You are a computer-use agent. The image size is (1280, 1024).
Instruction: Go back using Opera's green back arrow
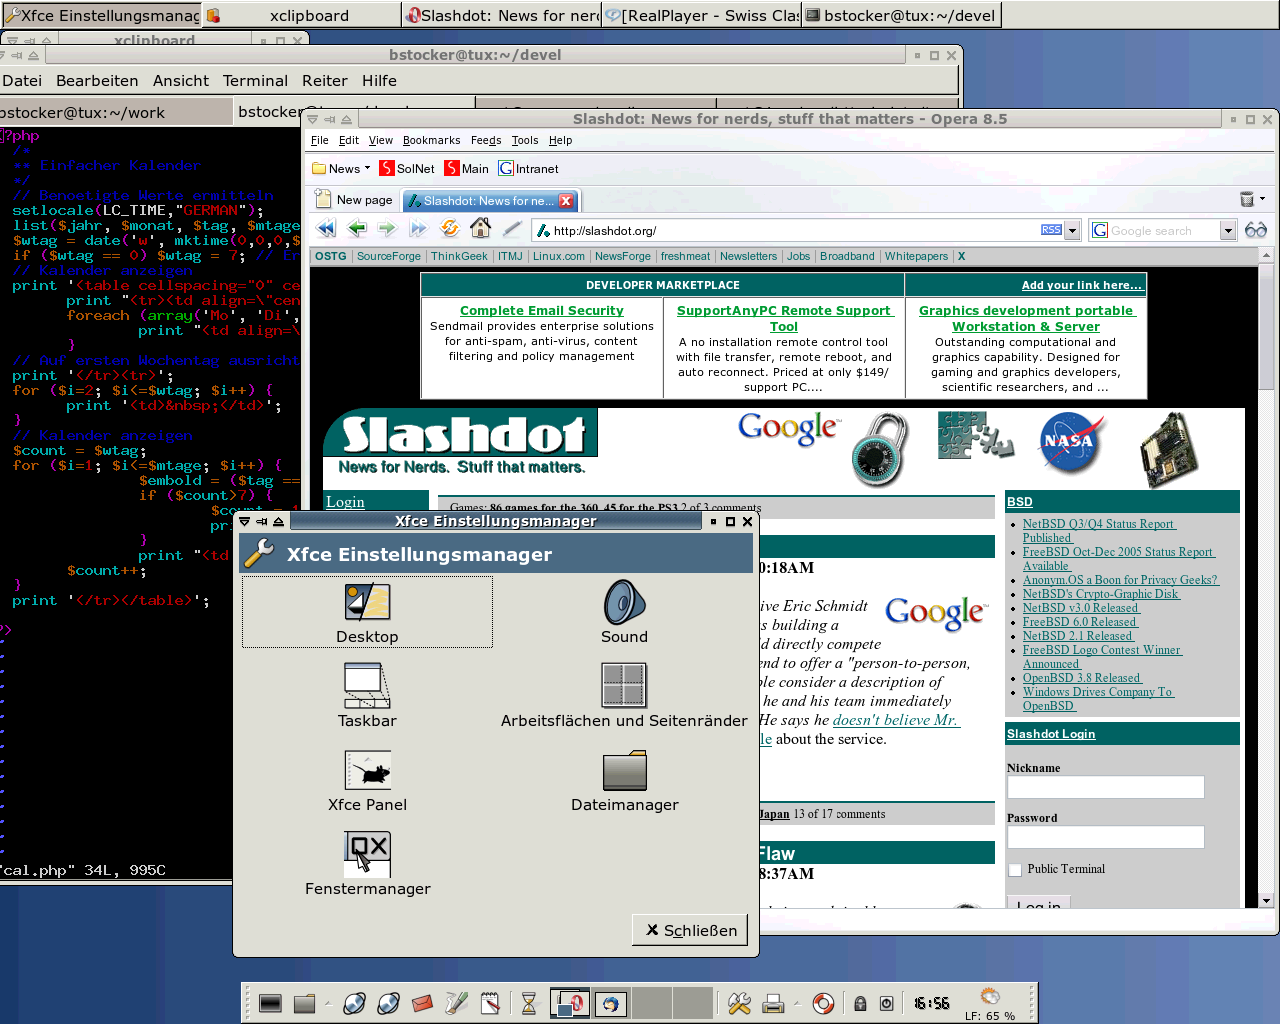click(x=357, y=229)
